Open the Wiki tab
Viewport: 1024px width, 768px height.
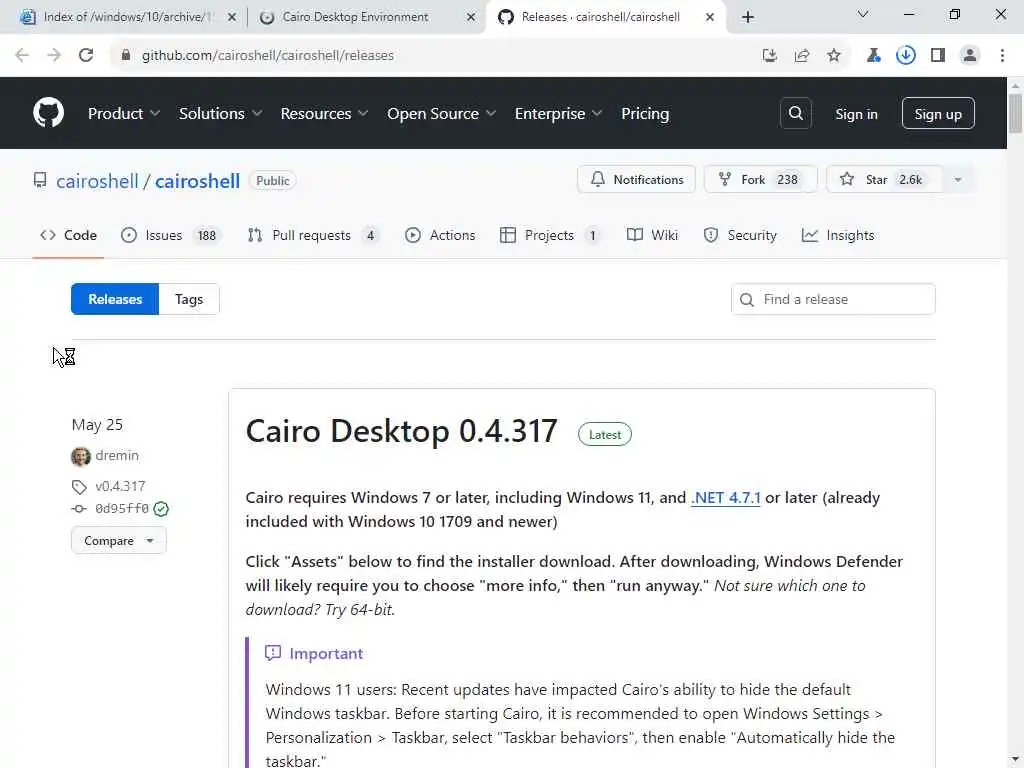click(652, 235)
